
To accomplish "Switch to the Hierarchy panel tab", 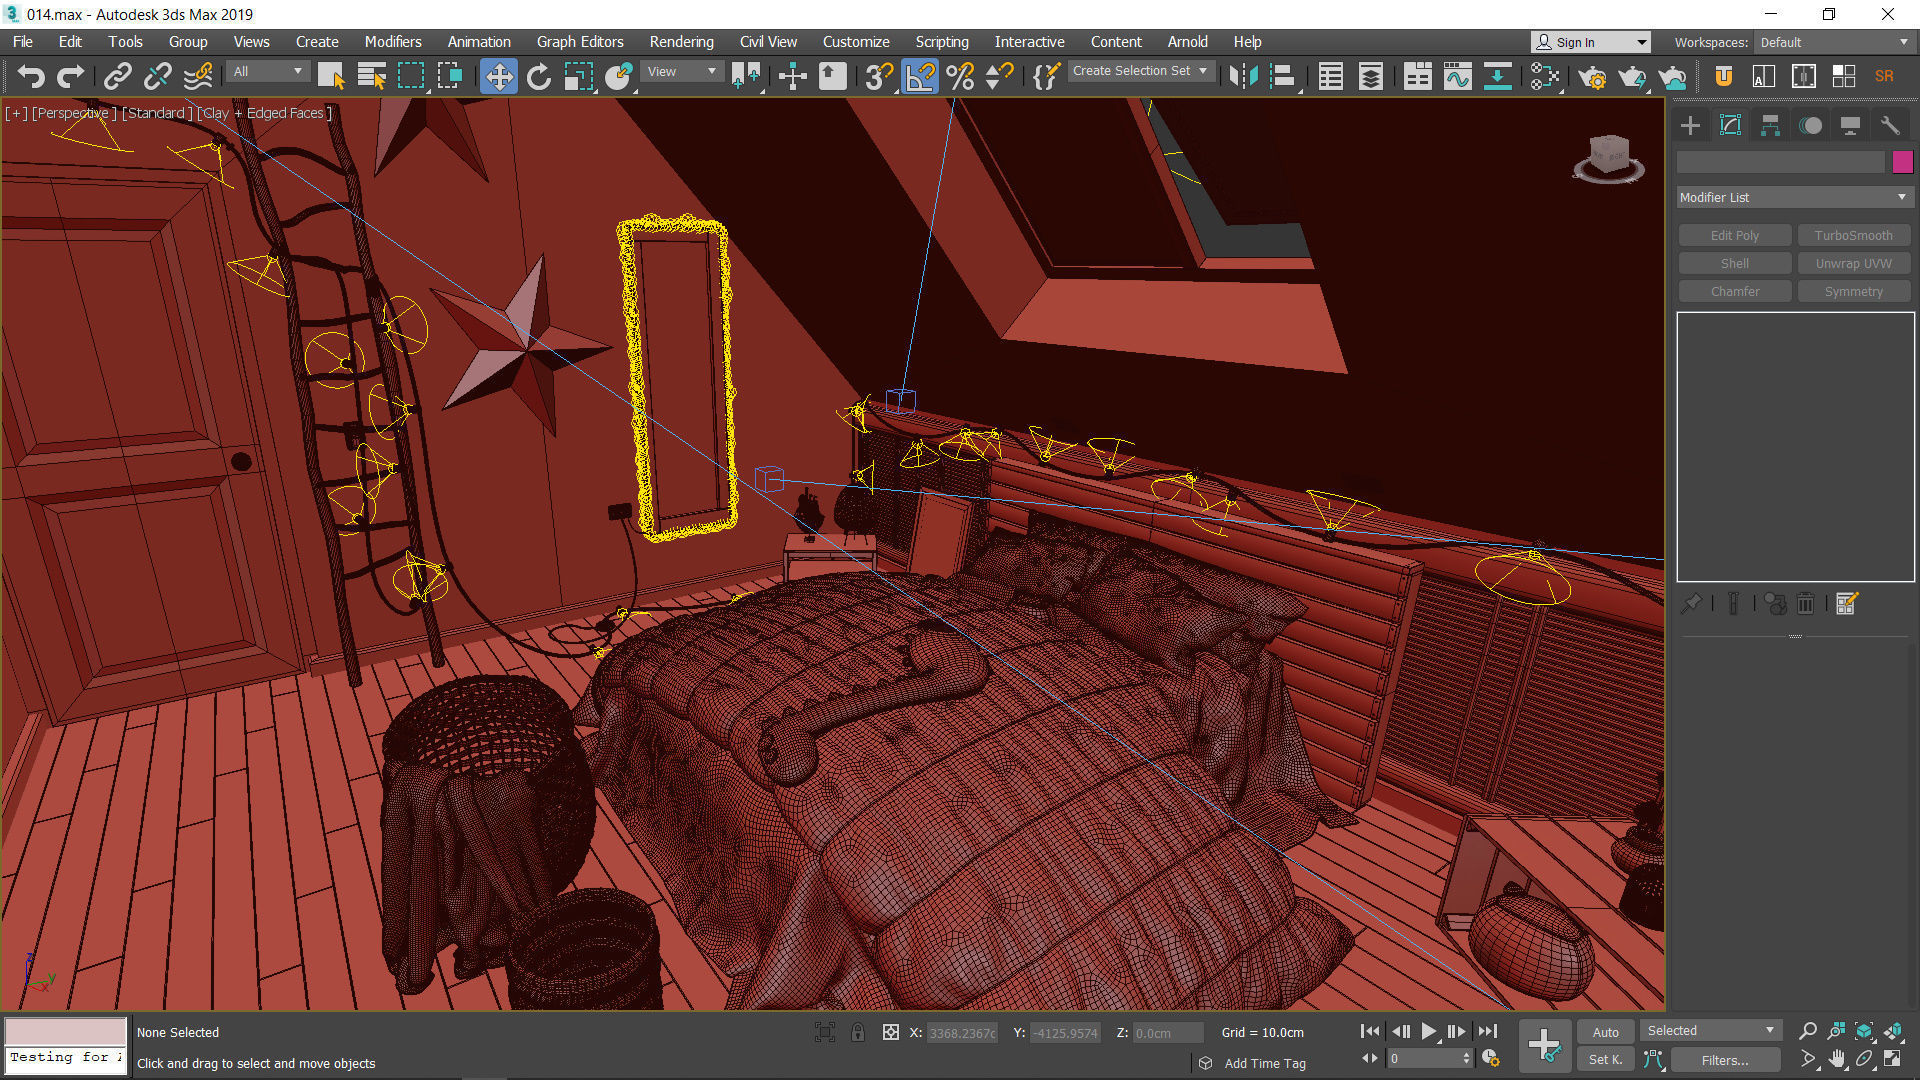I will coord(1770,125).
